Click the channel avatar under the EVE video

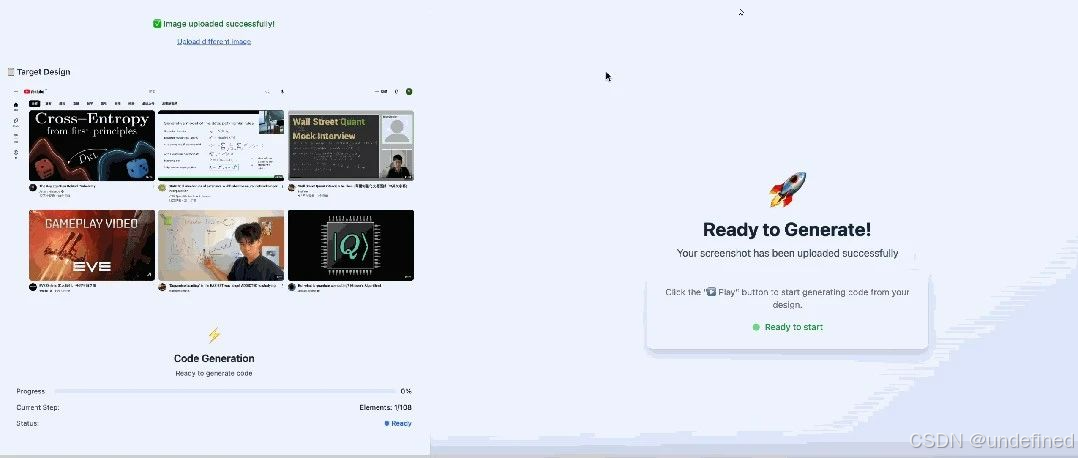click(32, 287)
